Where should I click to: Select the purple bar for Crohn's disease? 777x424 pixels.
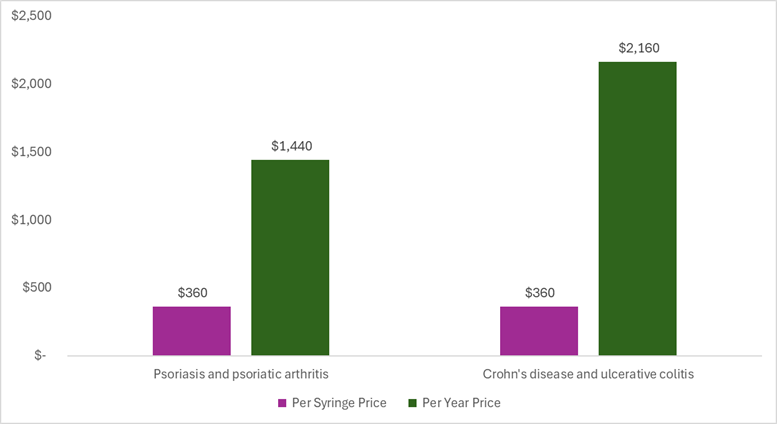[539, 331]
